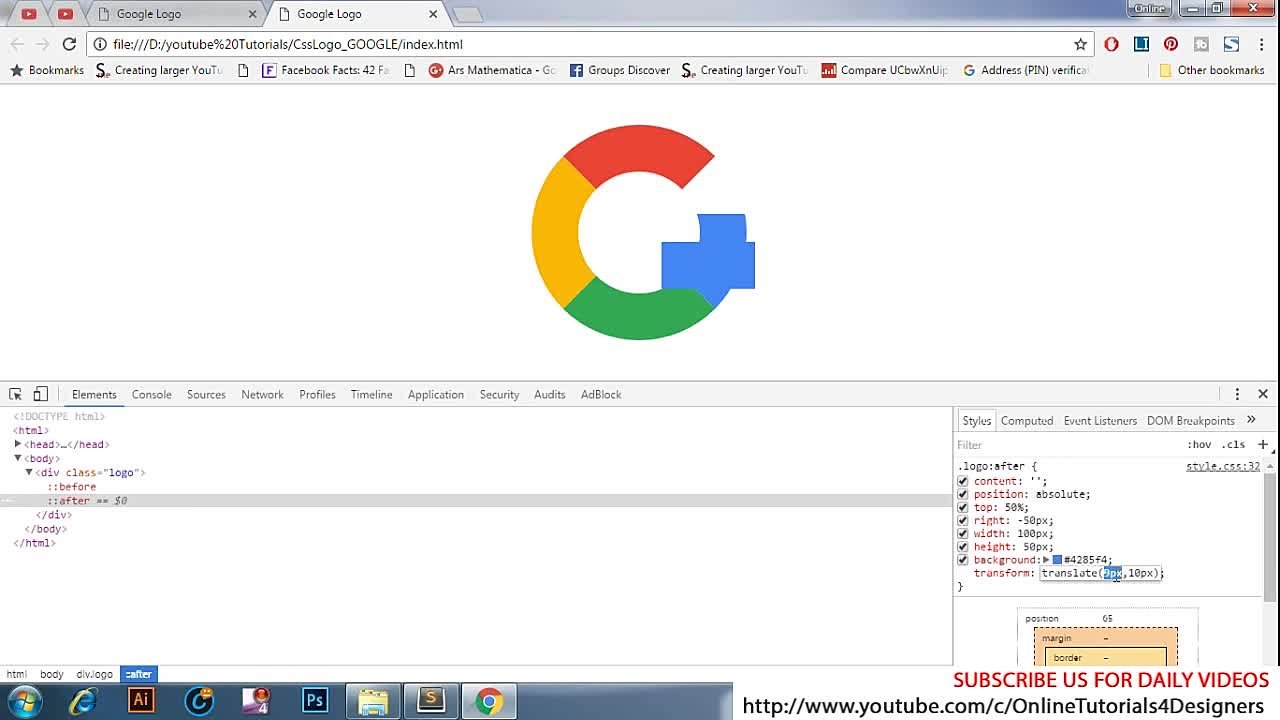Open Photoshop from taskbar

pyautogui.click(x=315, y=701)
